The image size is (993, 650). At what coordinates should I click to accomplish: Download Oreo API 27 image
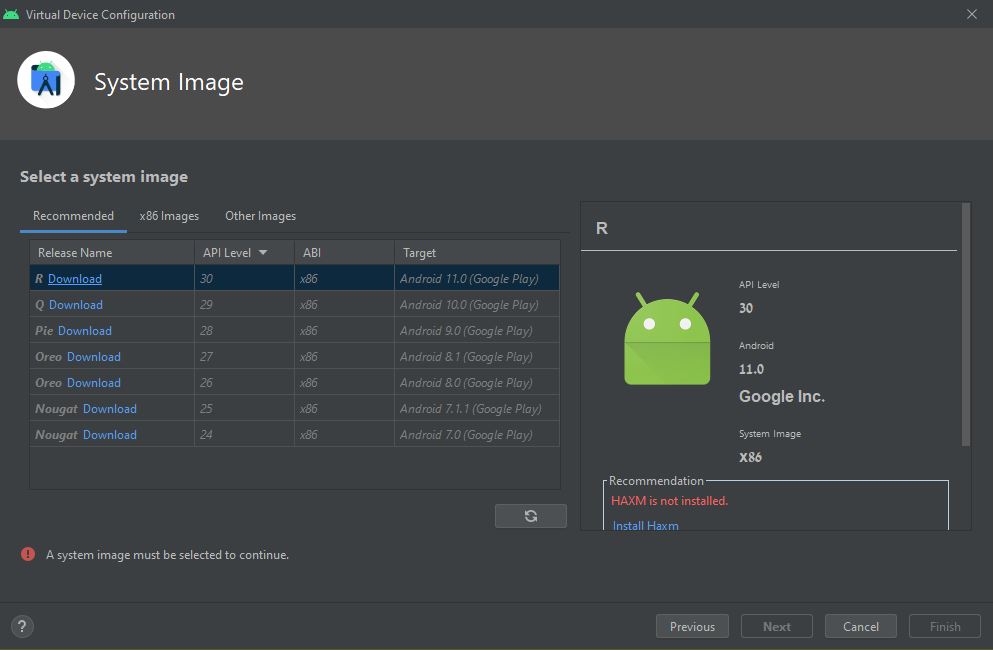pos(94,357)
